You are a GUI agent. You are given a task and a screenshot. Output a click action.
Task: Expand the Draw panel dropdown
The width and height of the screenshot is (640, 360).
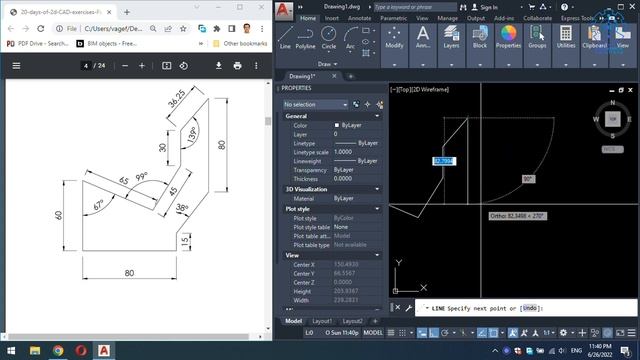(x=327, y=64)
